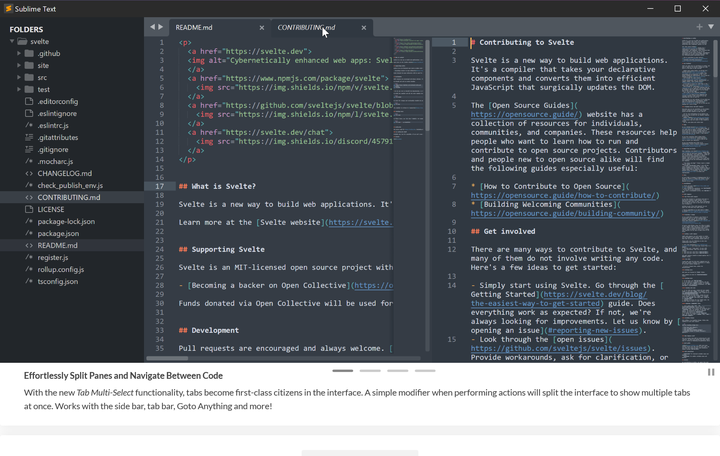Viewport: 720px width, 456px height.
Task: Select the second carousel slide indicator
Action: pyautogui.click(x=370, y=371)
